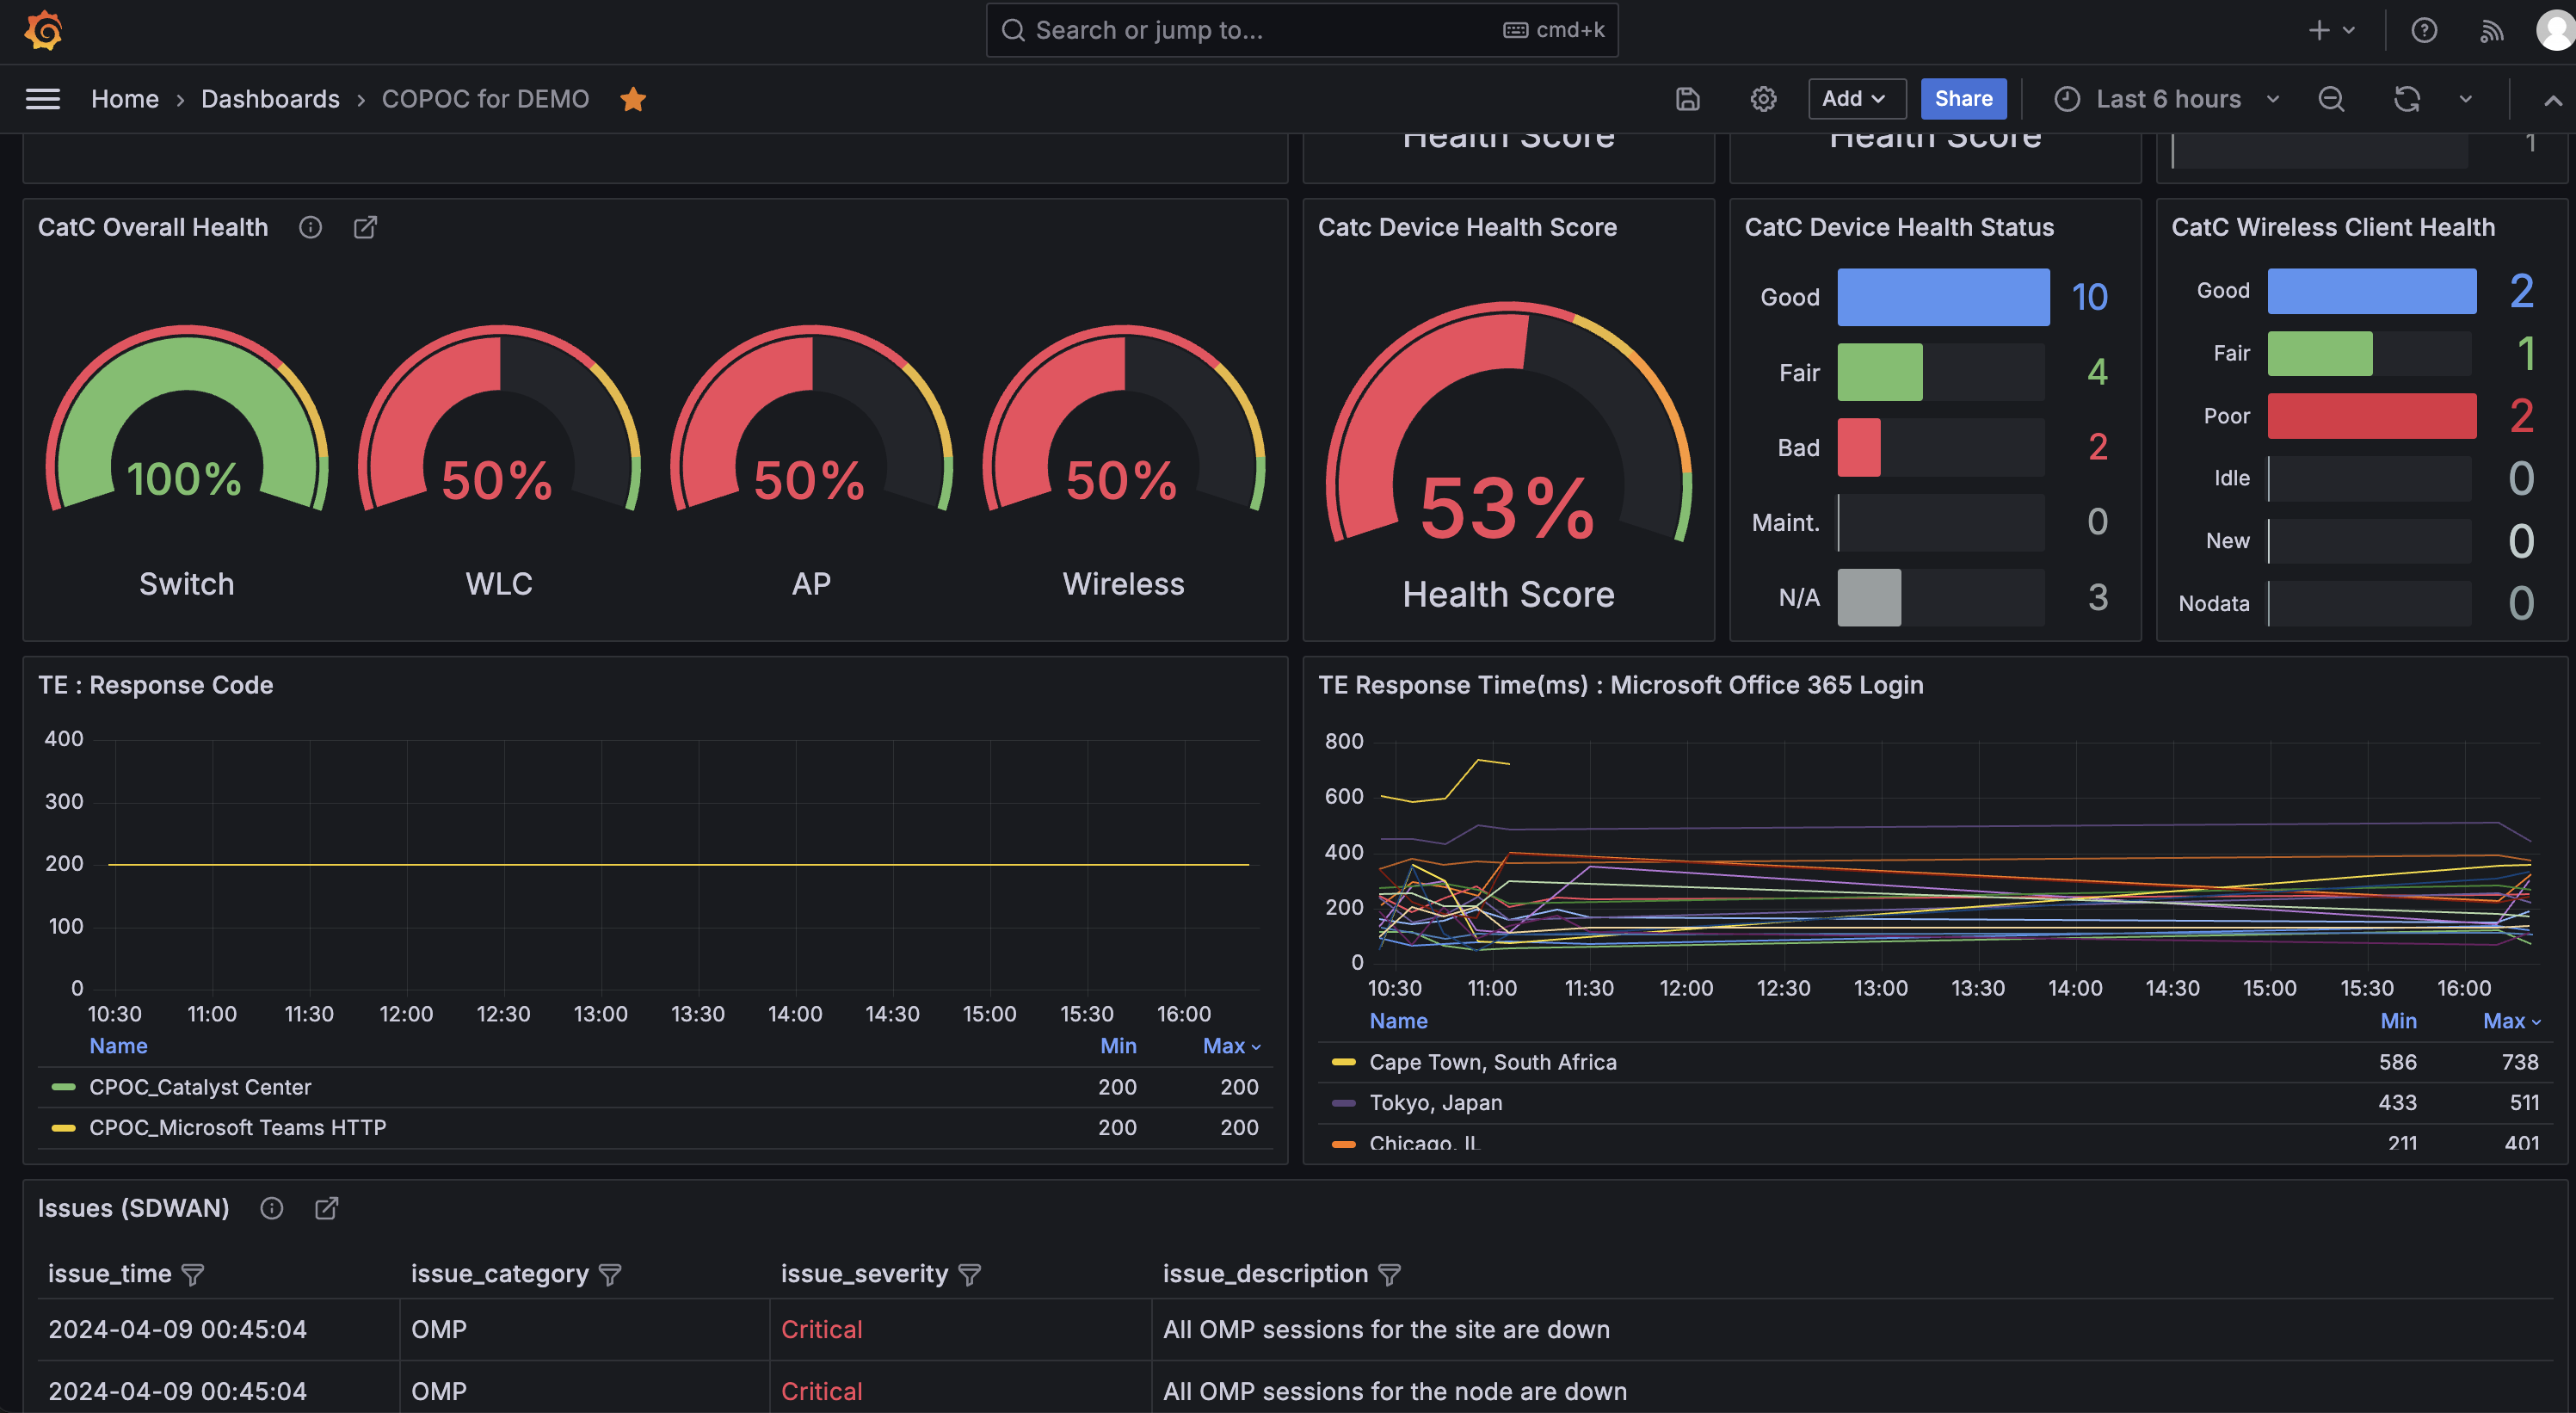Go to Dashboards breadcrumb link

(270, 99)
